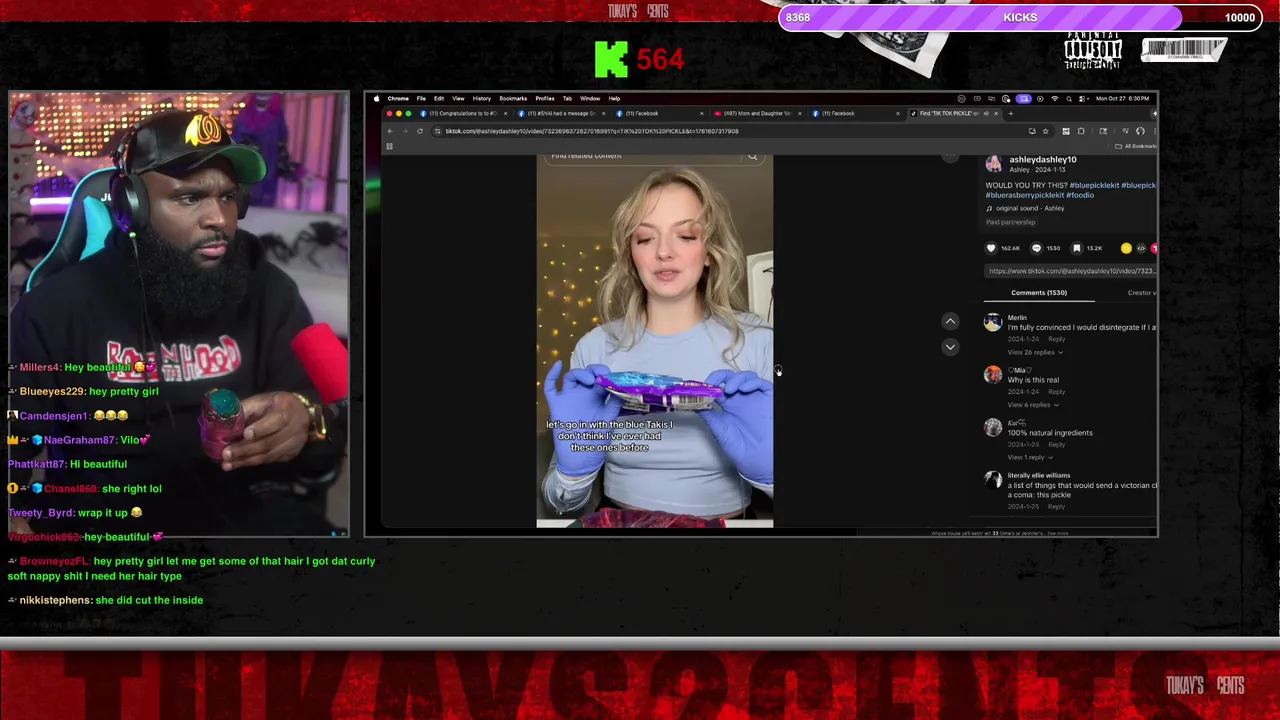This screenshot has width=1280, height=720.
Task: Click the streamer webcam feed
Action: (x=179, y=315)
